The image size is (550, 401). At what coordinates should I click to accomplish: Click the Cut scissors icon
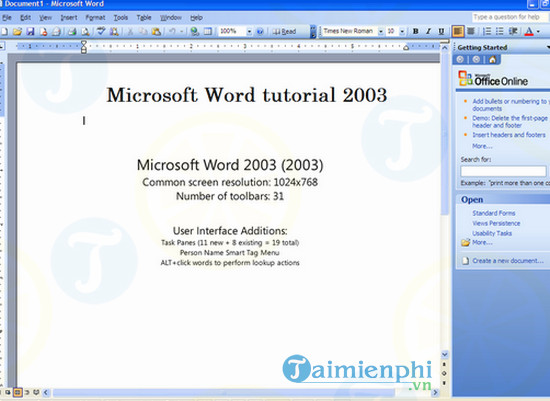(x=130, y=32)
